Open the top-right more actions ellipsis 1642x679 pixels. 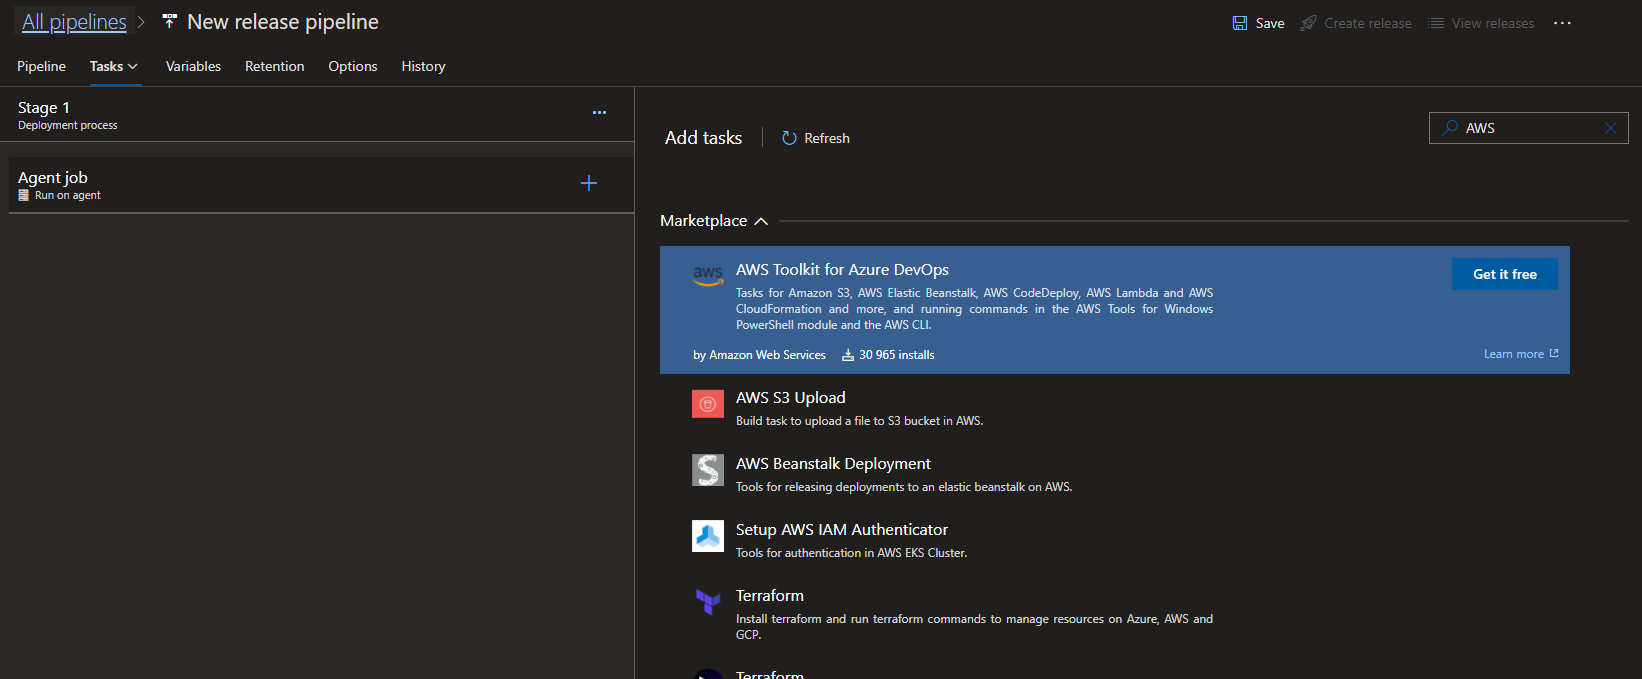[1562, 23]
